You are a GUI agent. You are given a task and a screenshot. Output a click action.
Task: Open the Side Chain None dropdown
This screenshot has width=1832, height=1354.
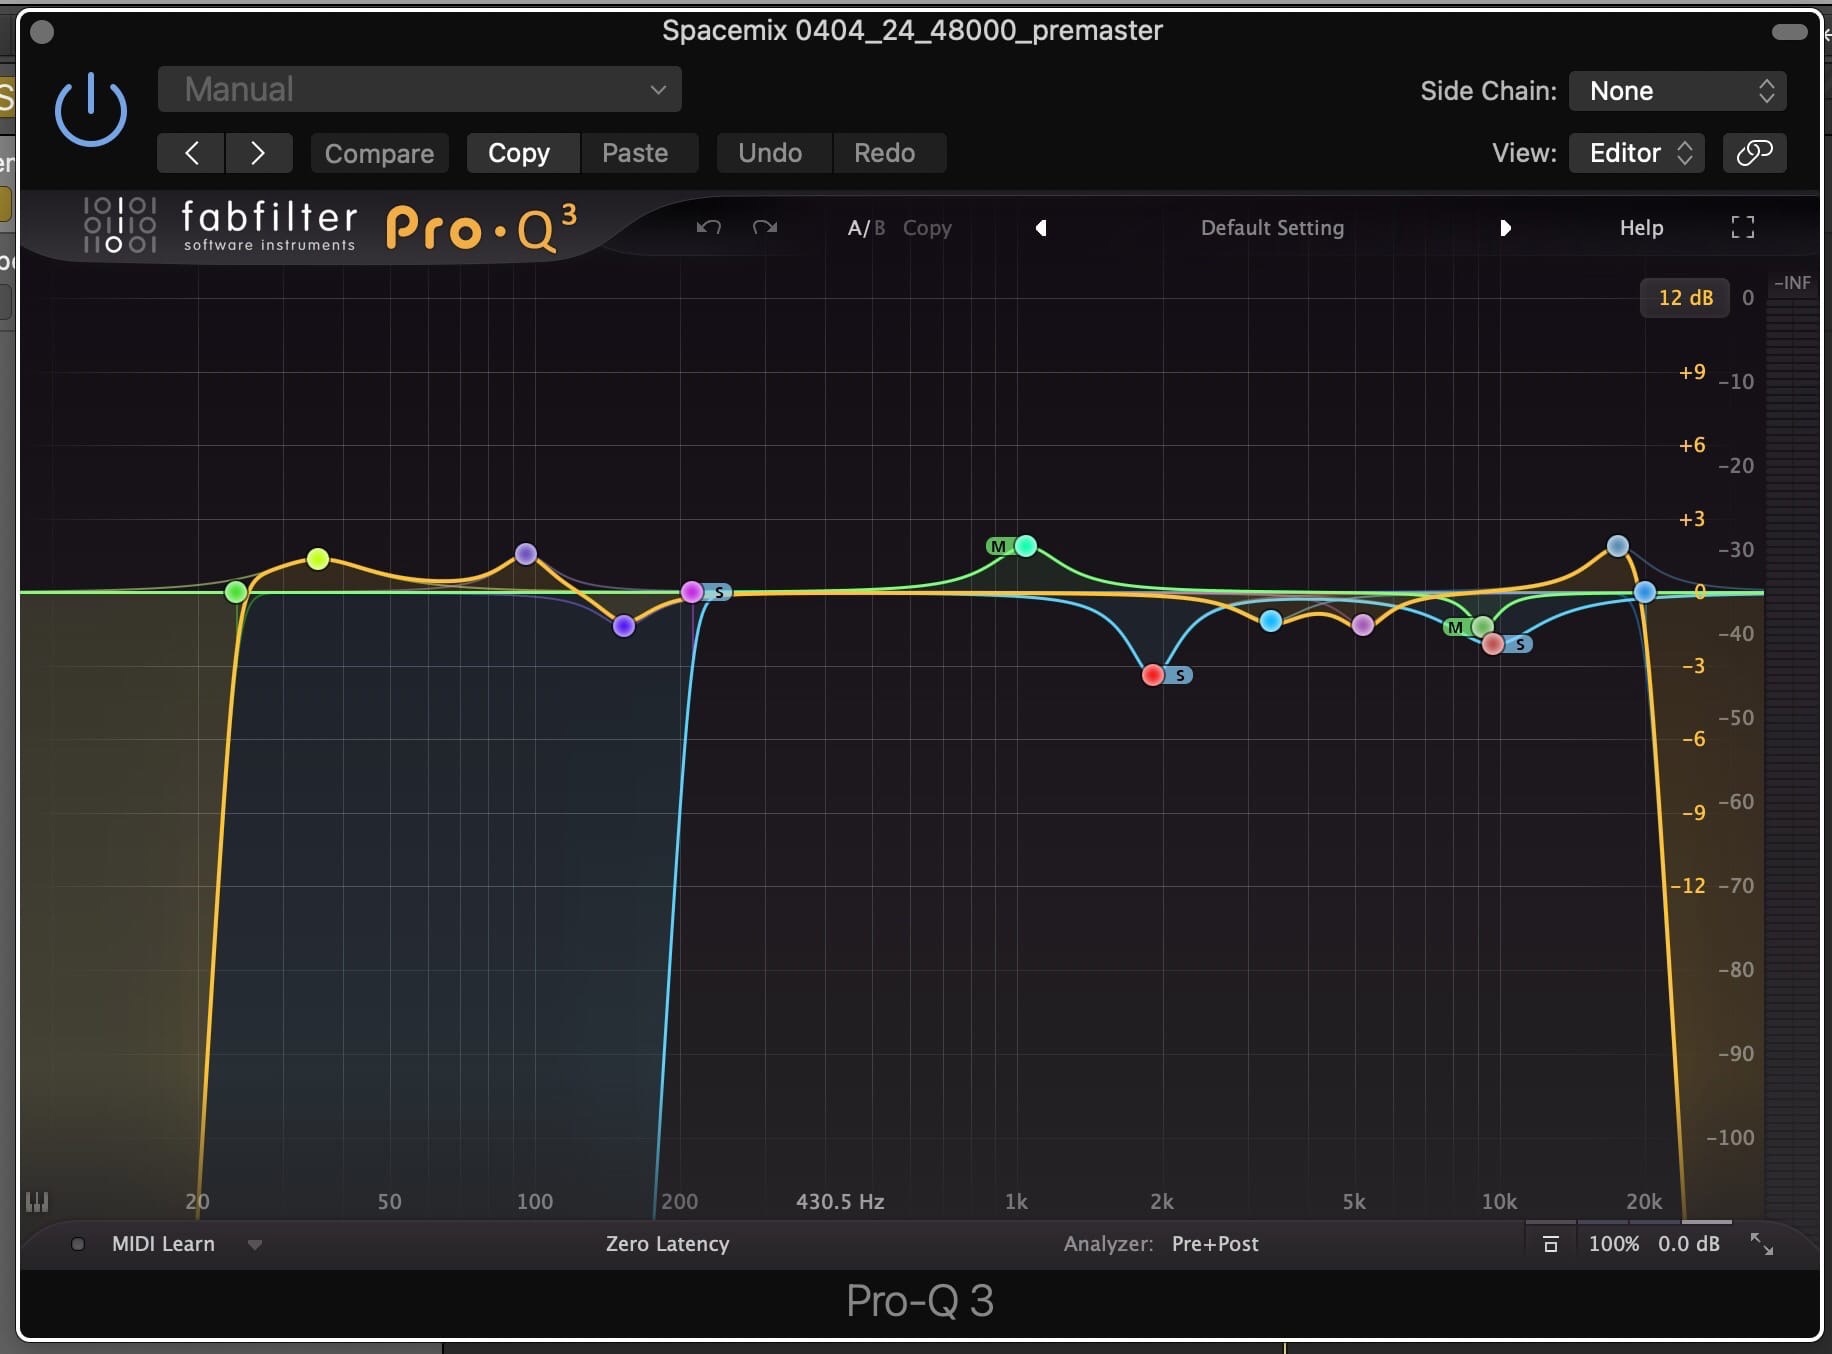(1678, 91)
